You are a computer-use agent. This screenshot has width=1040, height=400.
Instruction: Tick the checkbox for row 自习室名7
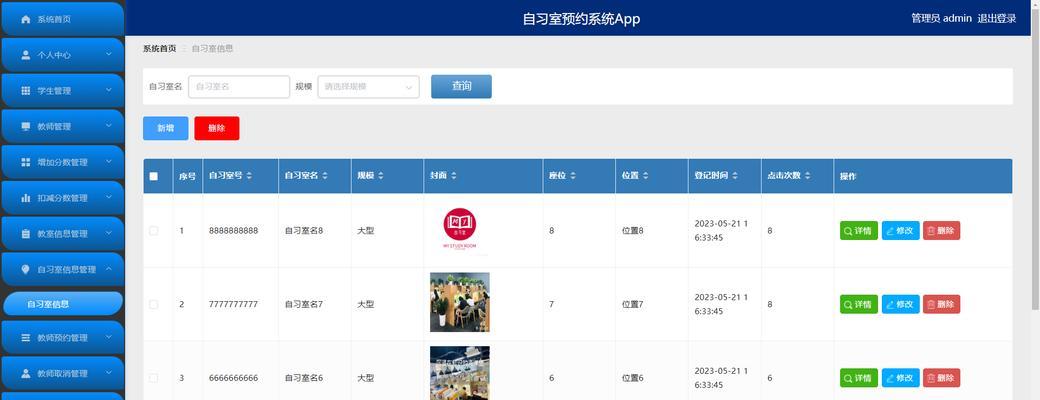coord(154,304)
